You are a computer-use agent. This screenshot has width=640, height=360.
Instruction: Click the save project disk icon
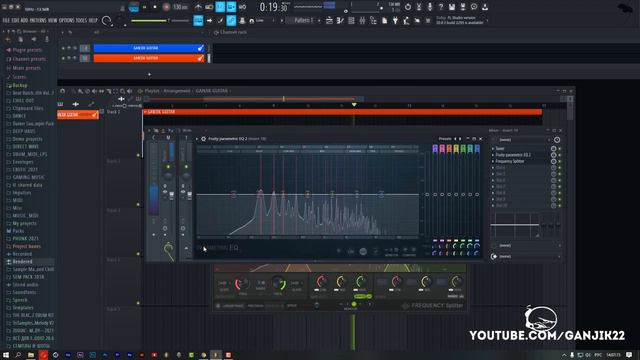[452, 7]
